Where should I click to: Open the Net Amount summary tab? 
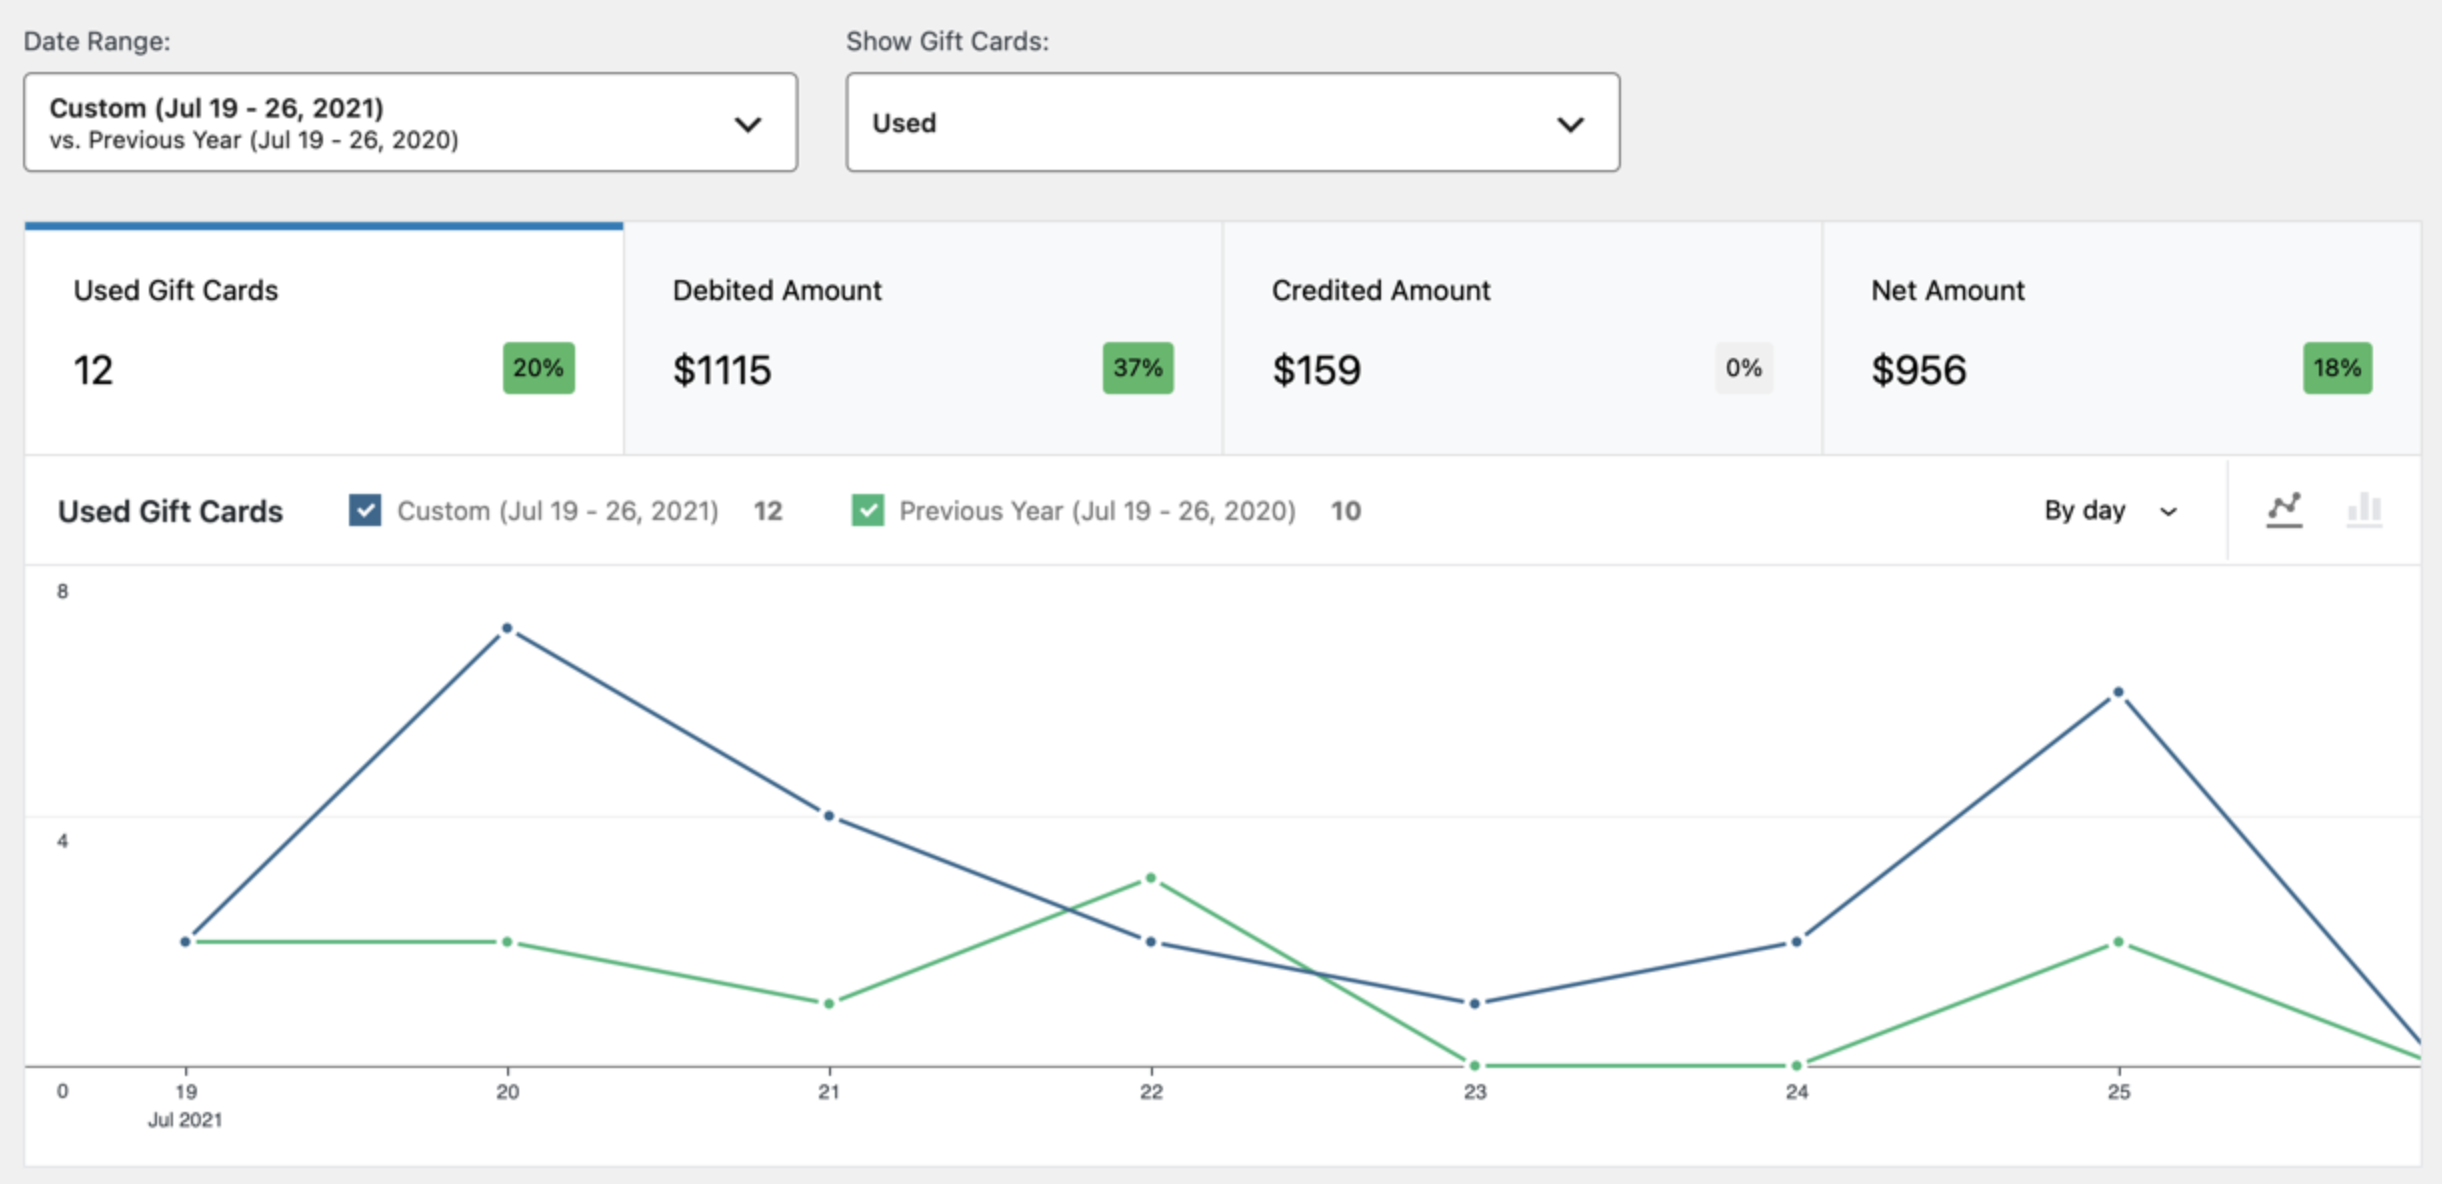tap(2121, 339)
